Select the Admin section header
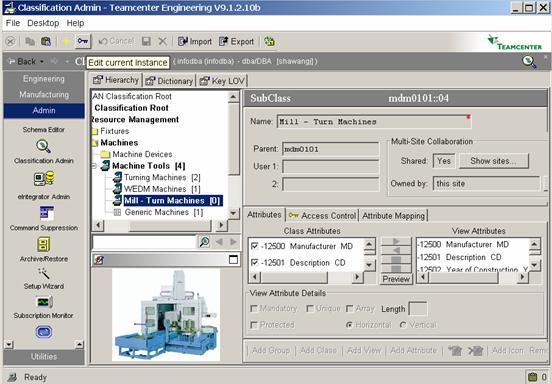The height and width of the screenshot is (384, 552). point(44,111)
